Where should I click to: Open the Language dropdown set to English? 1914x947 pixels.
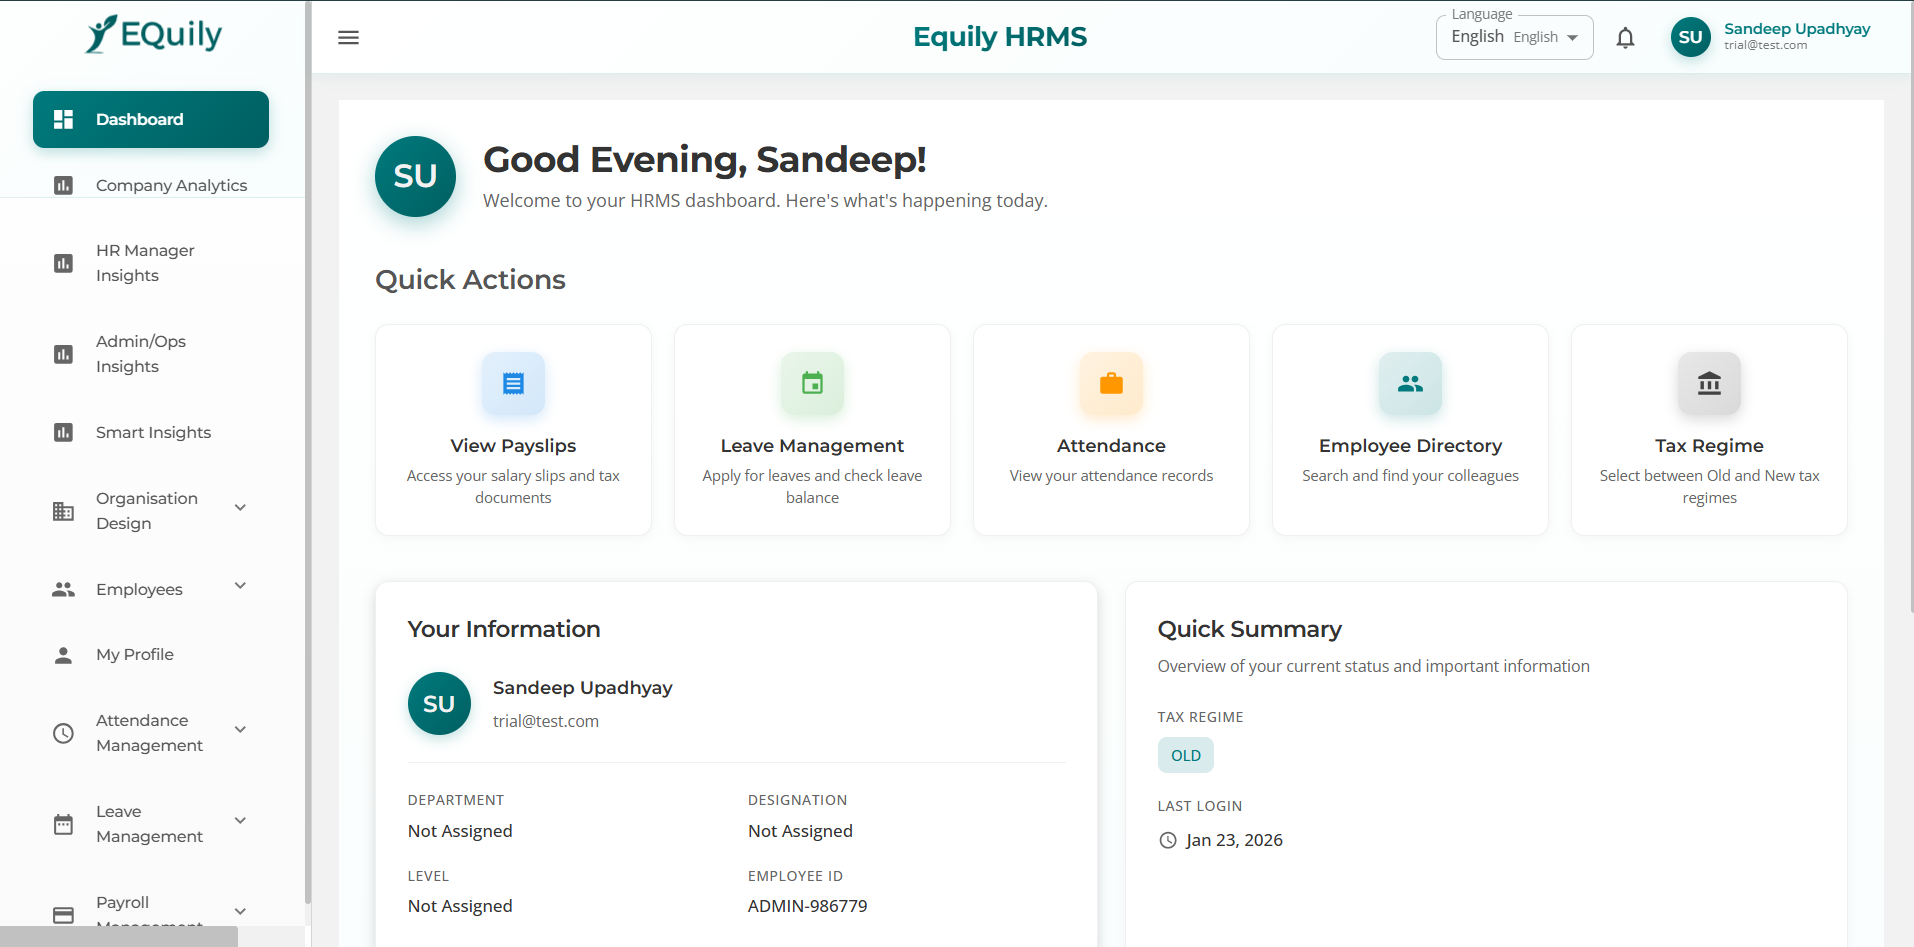click(1513, 37)
